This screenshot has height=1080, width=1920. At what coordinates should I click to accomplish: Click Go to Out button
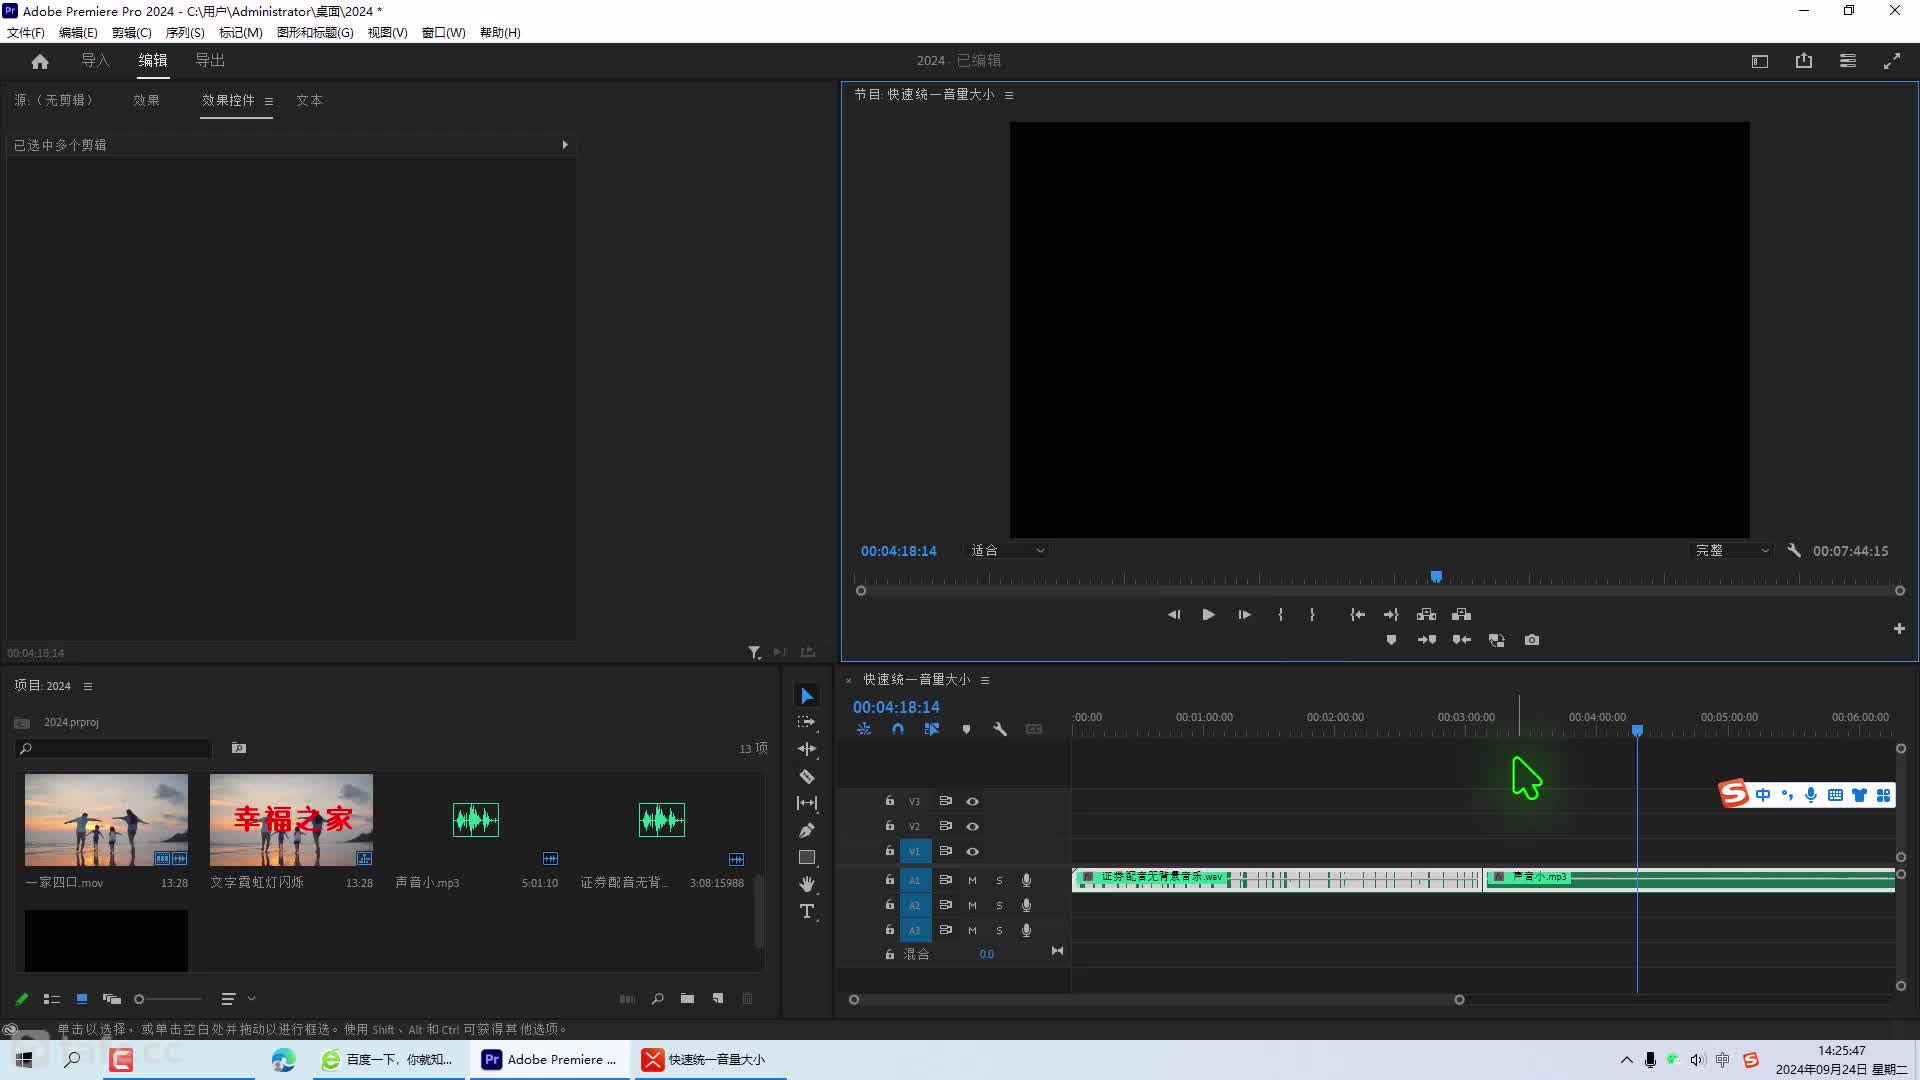click(1391, 614)
